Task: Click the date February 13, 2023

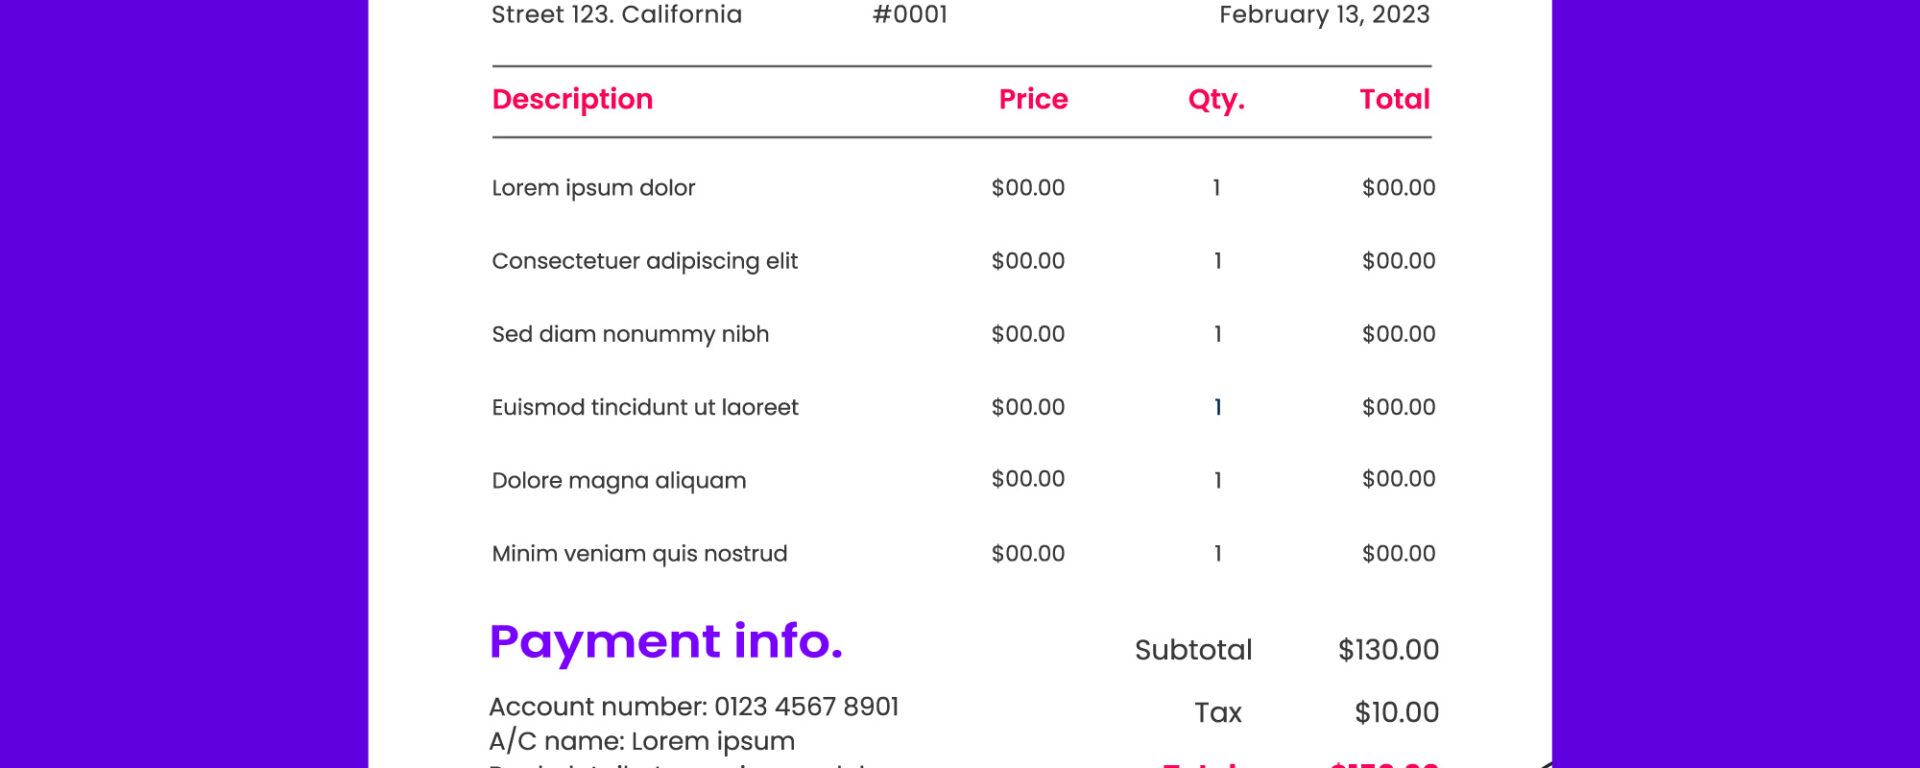Action: point(1323,14)
